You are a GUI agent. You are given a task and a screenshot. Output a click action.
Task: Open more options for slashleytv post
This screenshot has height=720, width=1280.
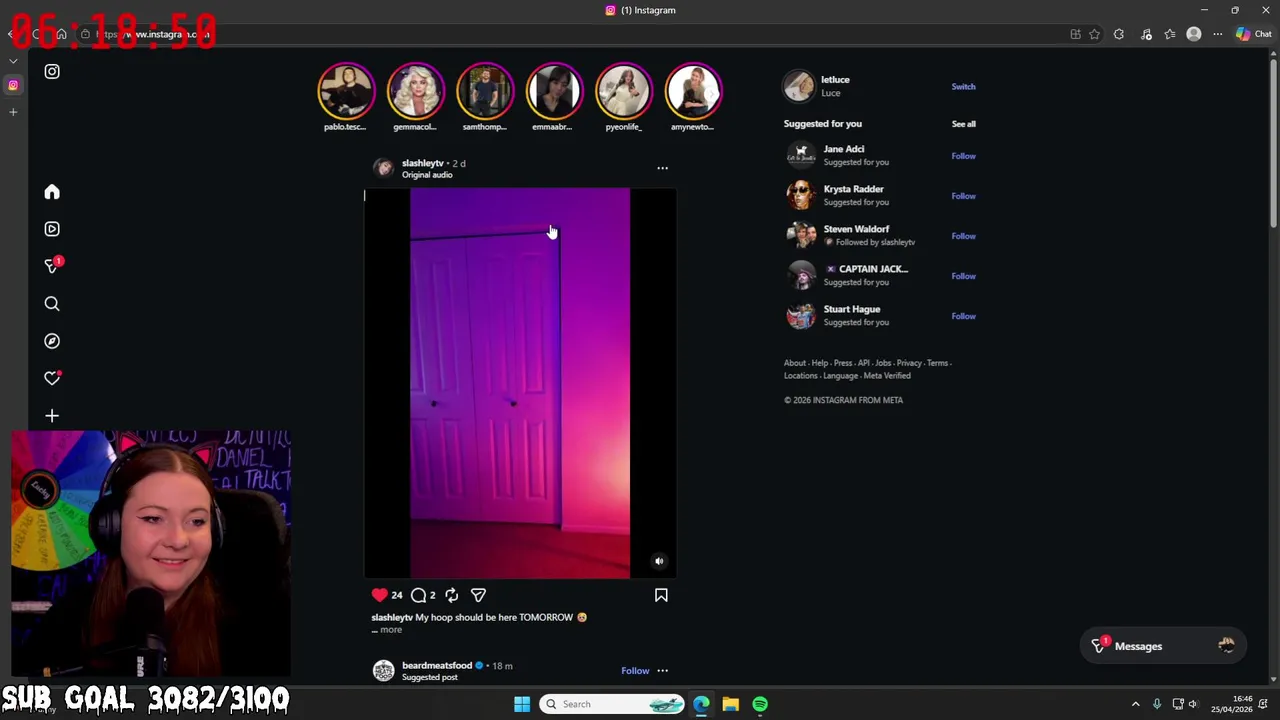662,168
